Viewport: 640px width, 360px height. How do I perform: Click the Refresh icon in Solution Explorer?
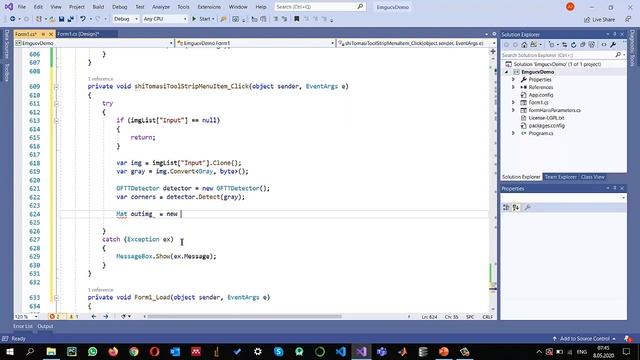coord(573,44)
